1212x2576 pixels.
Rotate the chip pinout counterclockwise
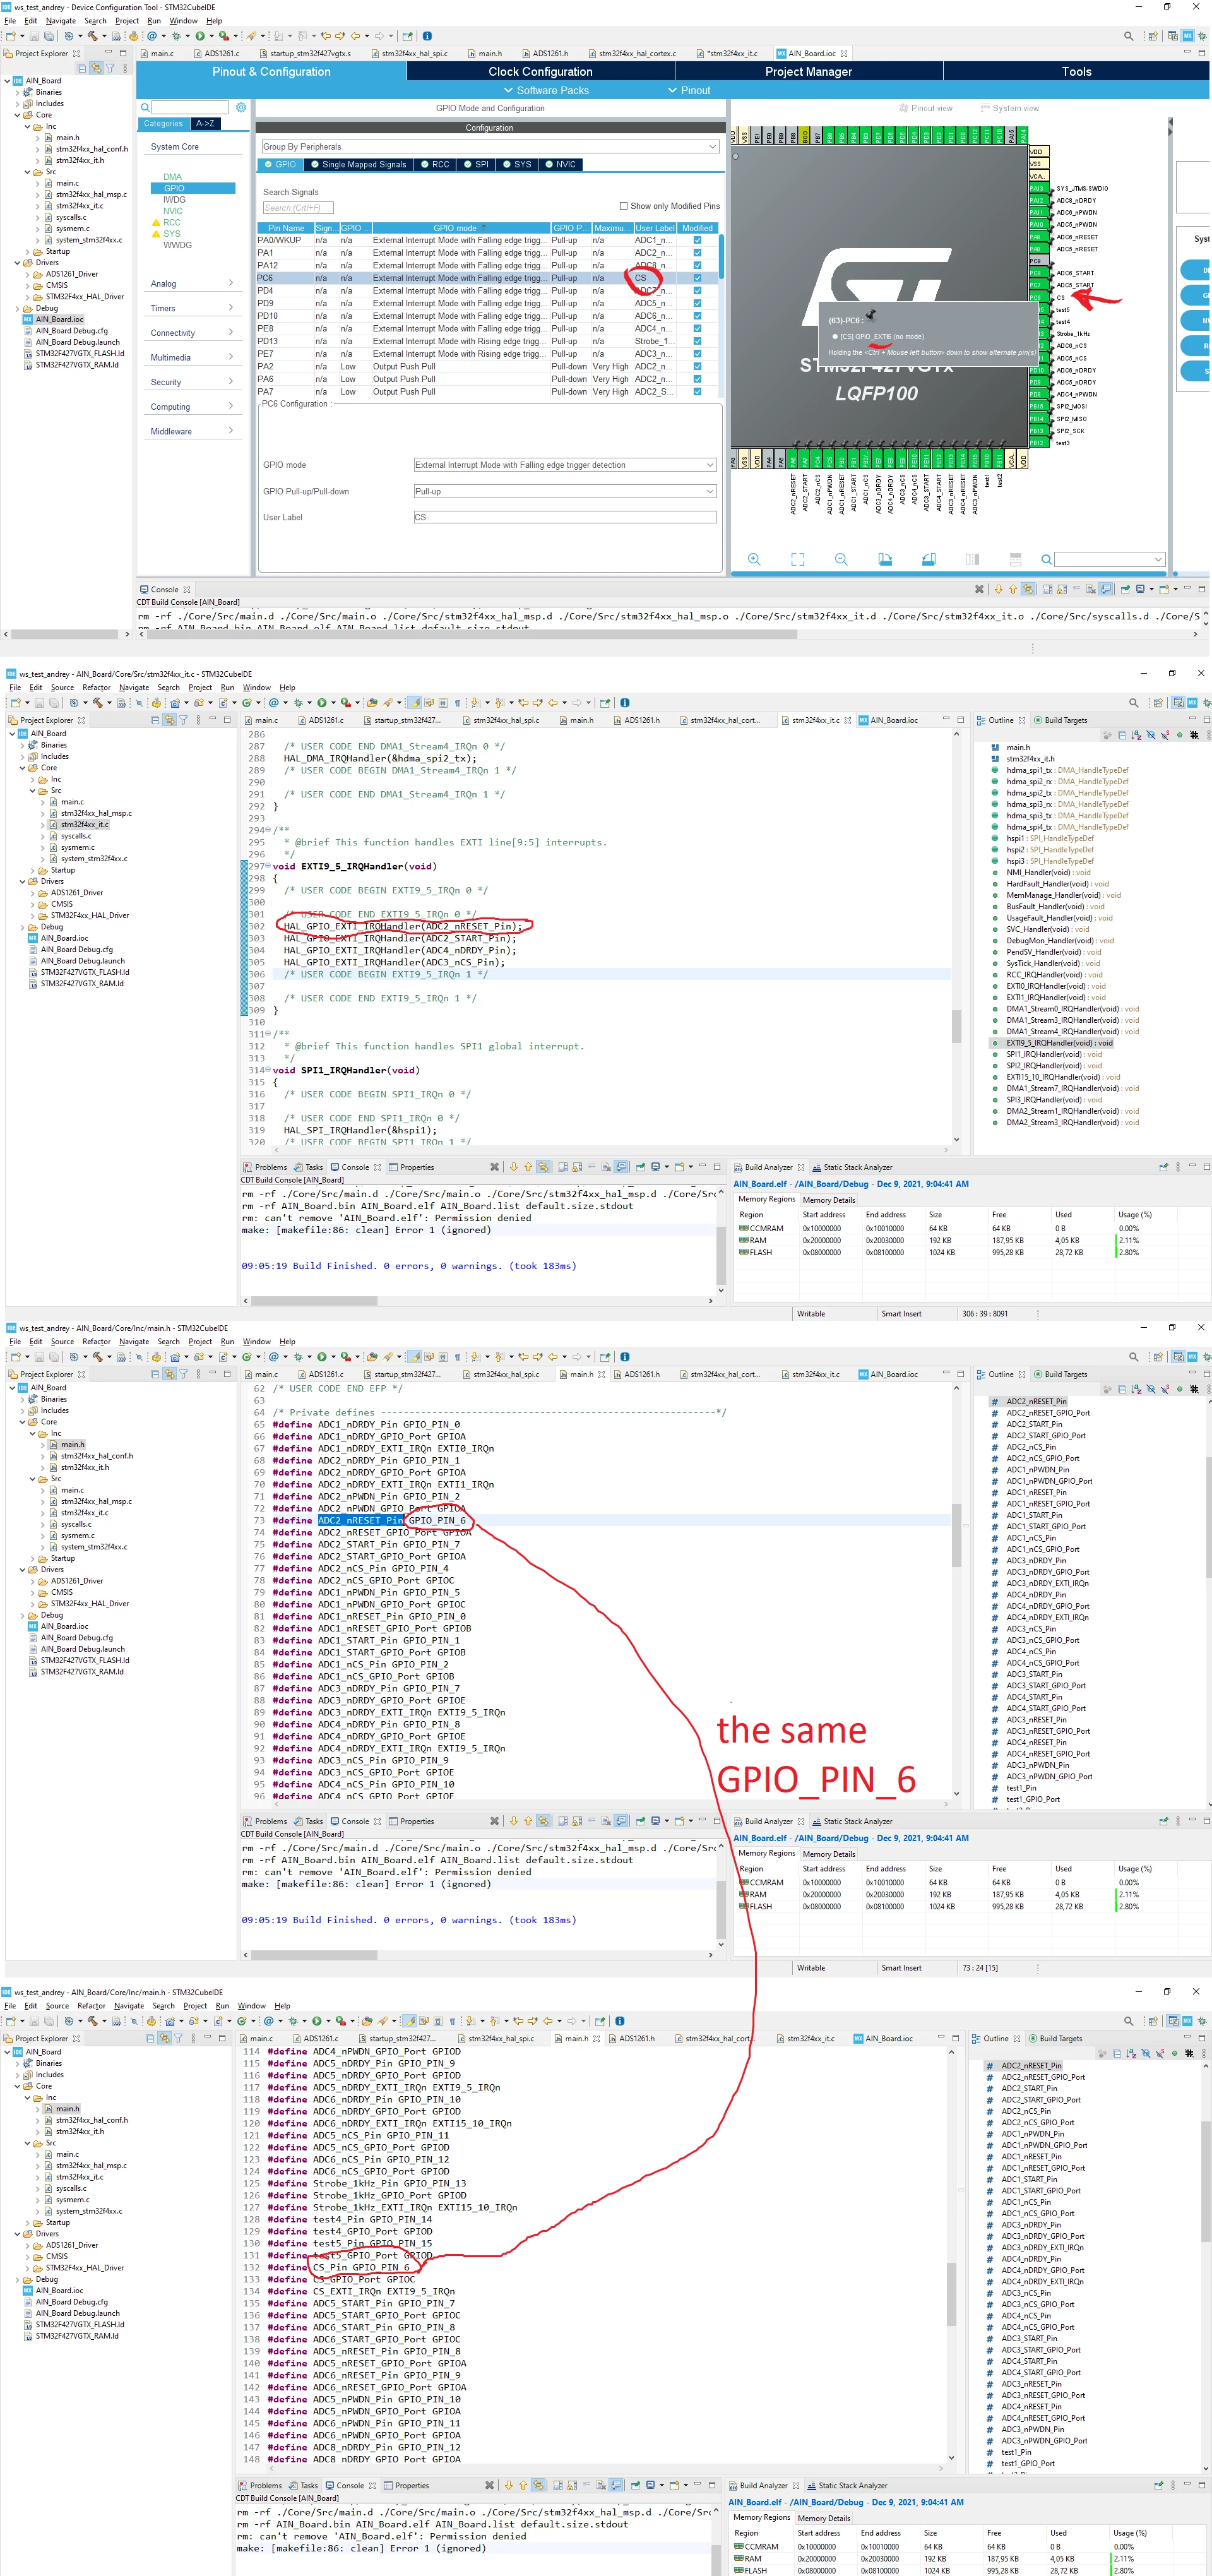(929, 559)
